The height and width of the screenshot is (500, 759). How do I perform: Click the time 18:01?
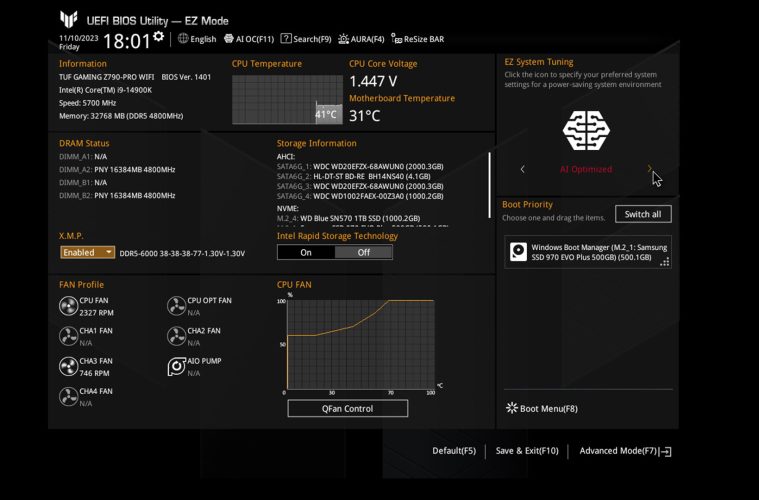point(127,41)
